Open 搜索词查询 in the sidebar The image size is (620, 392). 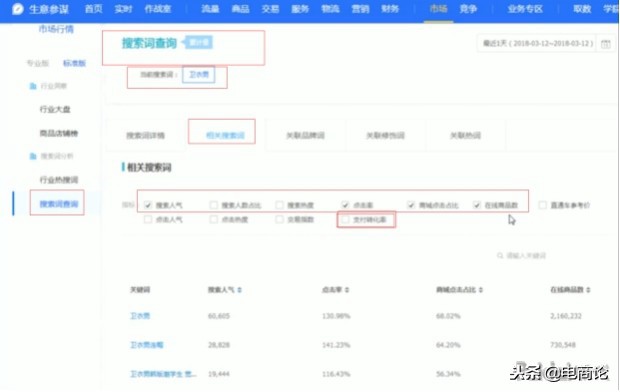pos(59,204)
